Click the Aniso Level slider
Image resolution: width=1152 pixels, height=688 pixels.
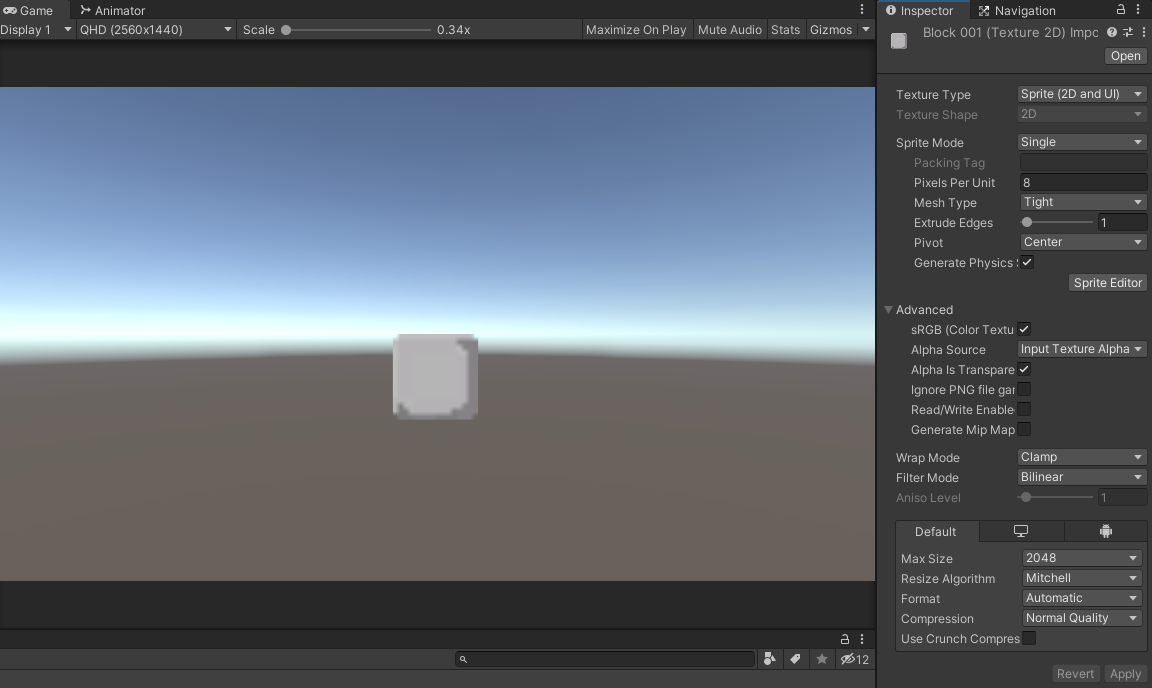point(1055,498)
